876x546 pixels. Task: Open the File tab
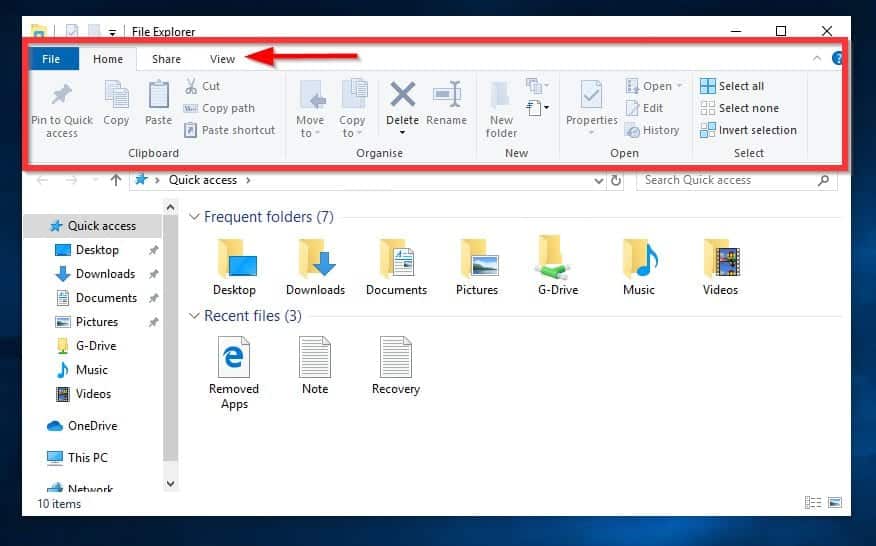click(x=51, y=59)
